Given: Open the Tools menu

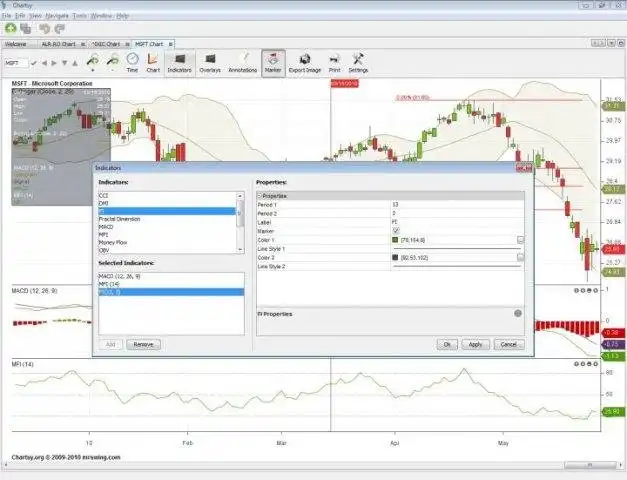Looking at the screenshot, I should click(80, 16).
